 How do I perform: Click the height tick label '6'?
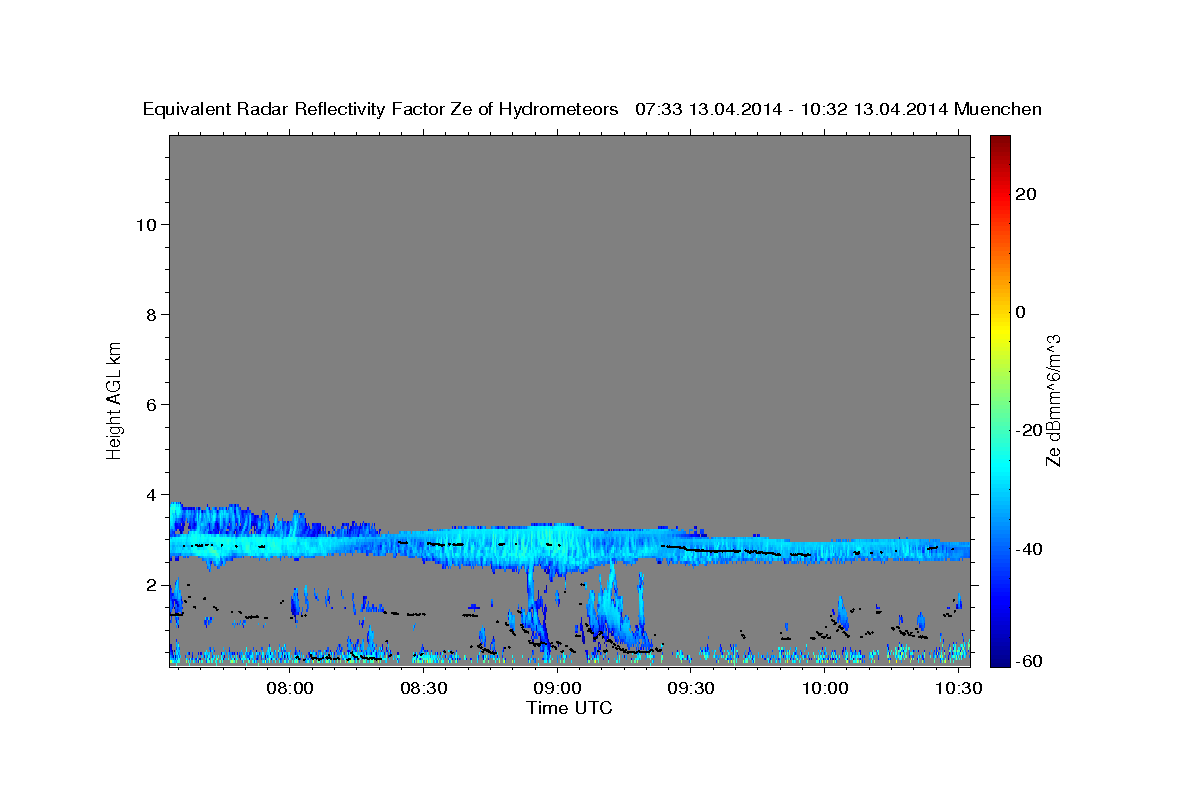[x=152, y=404]
